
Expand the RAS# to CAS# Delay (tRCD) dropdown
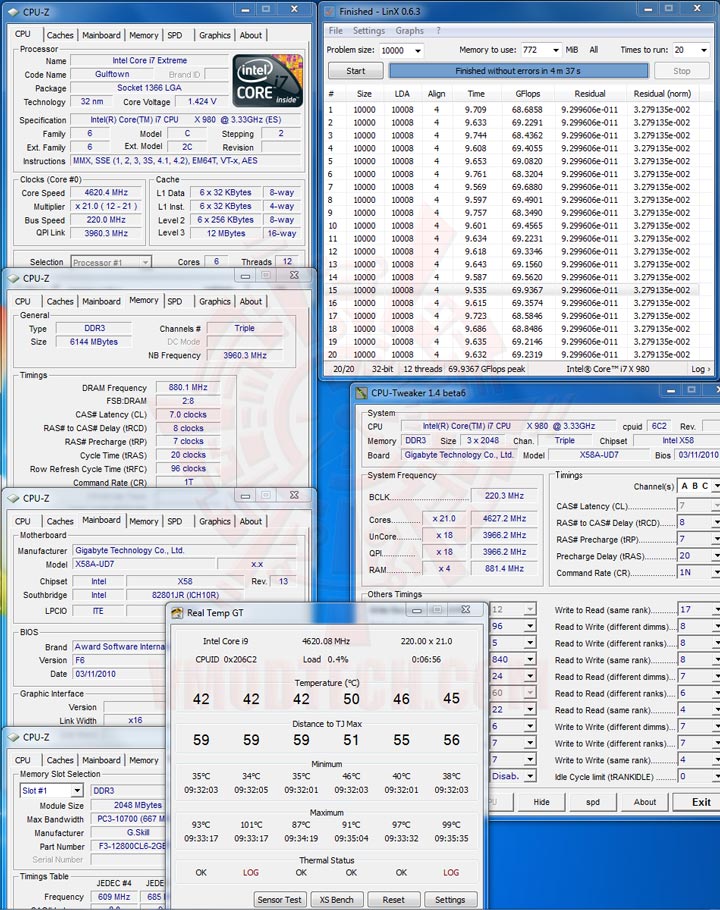click(716, 522)
